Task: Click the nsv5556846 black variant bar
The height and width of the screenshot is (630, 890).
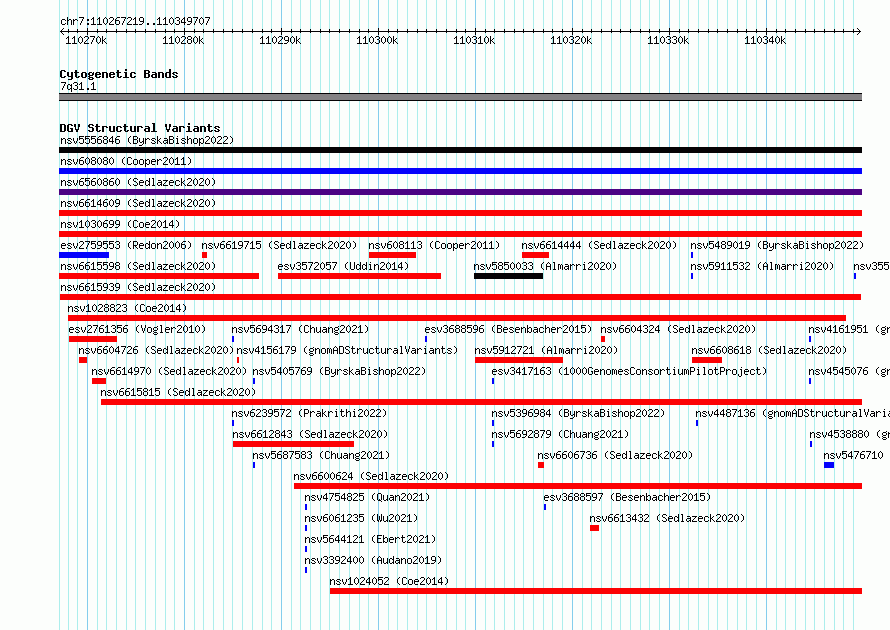Action: pos(460,150)
